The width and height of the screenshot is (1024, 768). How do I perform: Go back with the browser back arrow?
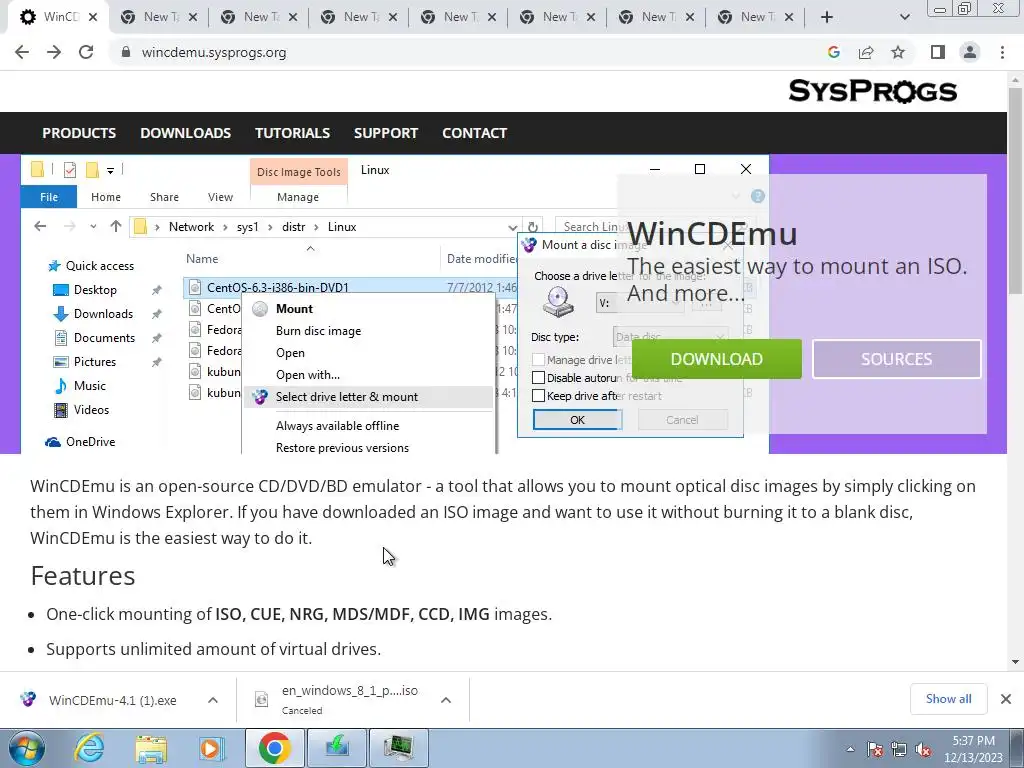[22, 52]
